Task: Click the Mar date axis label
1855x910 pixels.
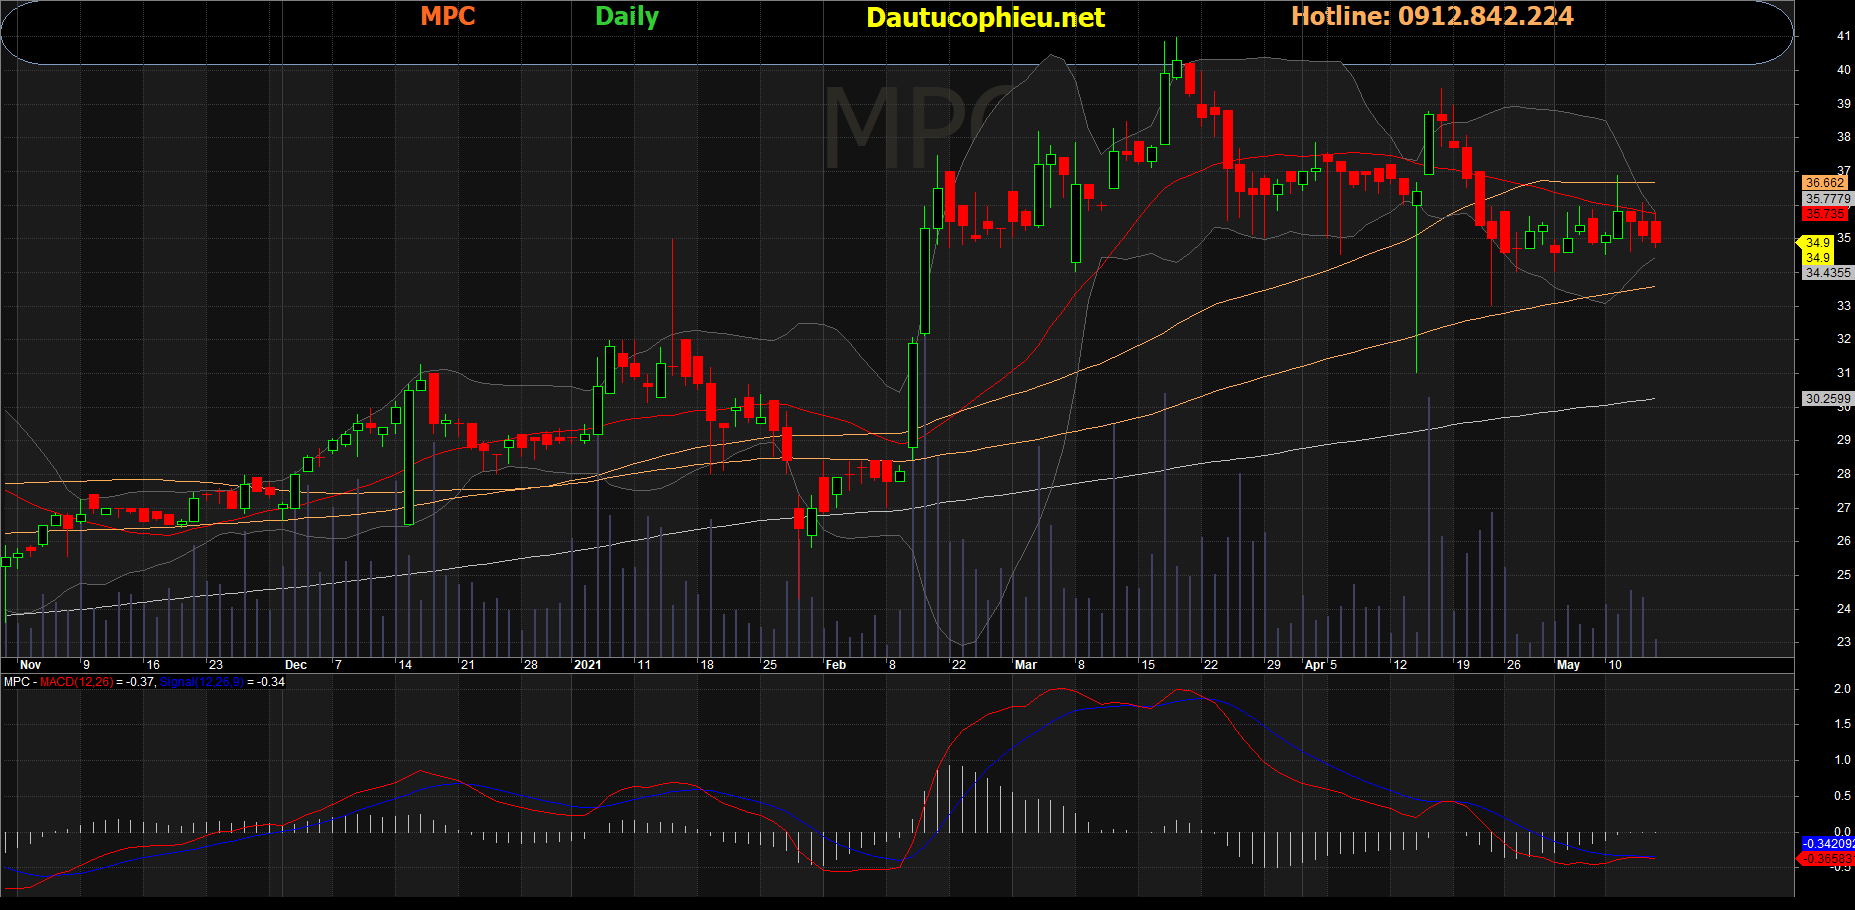Action: pos(1026,665)
